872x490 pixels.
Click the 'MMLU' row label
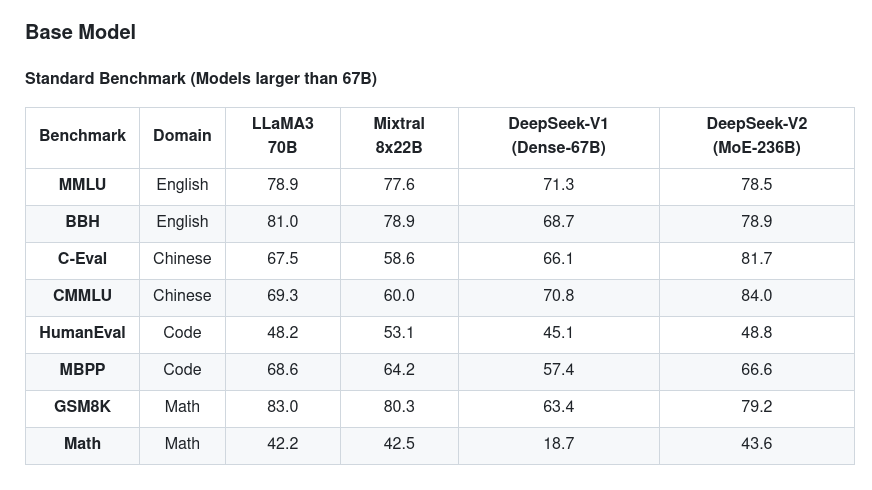click(82, 184)
